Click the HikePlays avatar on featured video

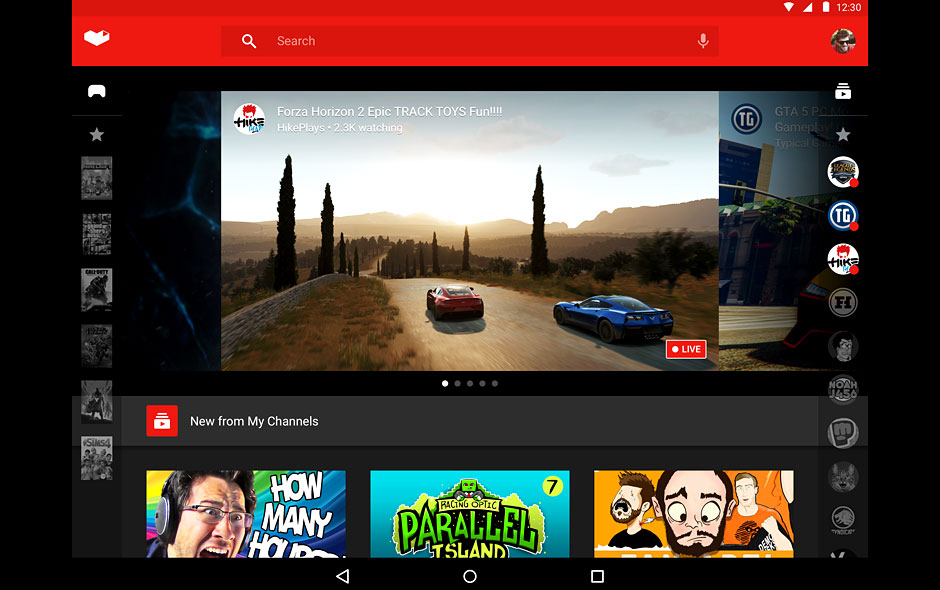pyautogui.click(x=249, y=119)
